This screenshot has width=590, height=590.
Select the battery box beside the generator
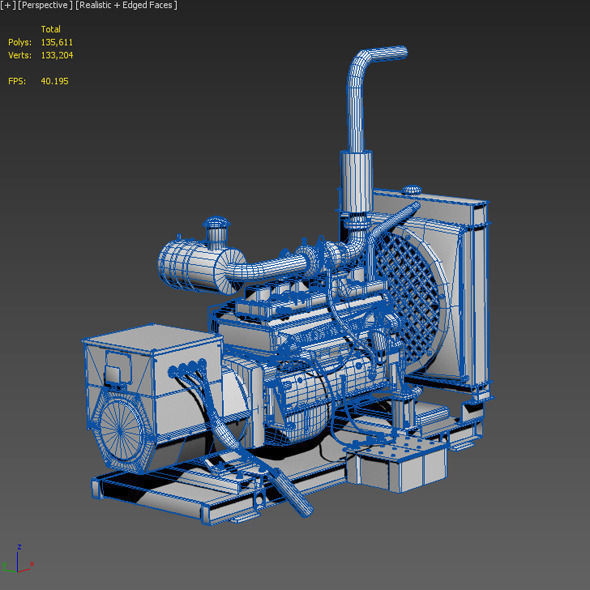(x=397, y=465)
